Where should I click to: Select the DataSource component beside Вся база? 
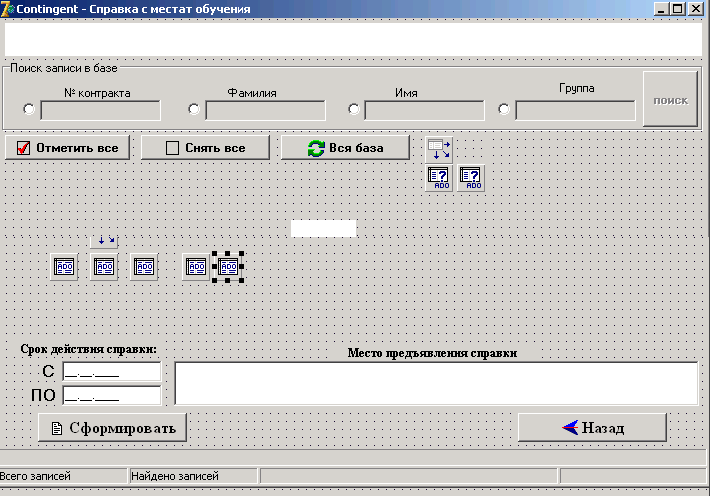(439, 150)
